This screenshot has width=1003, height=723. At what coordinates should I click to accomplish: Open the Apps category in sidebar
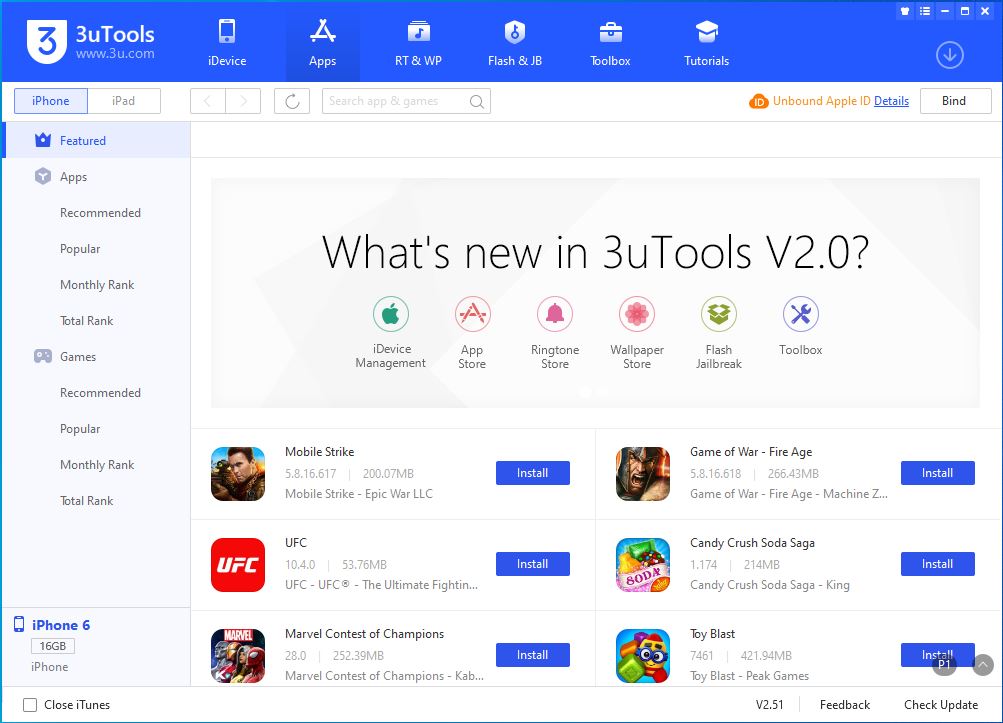pos(97,177)
